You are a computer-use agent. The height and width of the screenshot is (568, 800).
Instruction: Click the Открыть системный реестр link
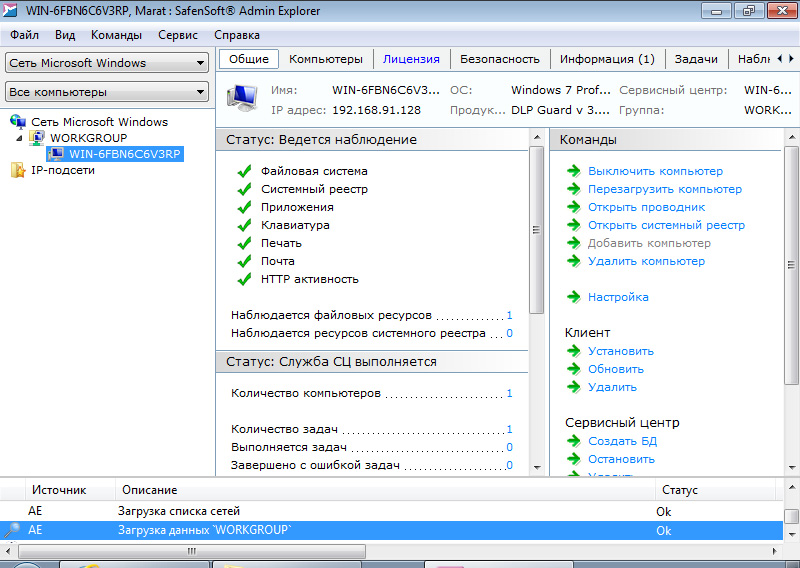click(x=666, y=225)
